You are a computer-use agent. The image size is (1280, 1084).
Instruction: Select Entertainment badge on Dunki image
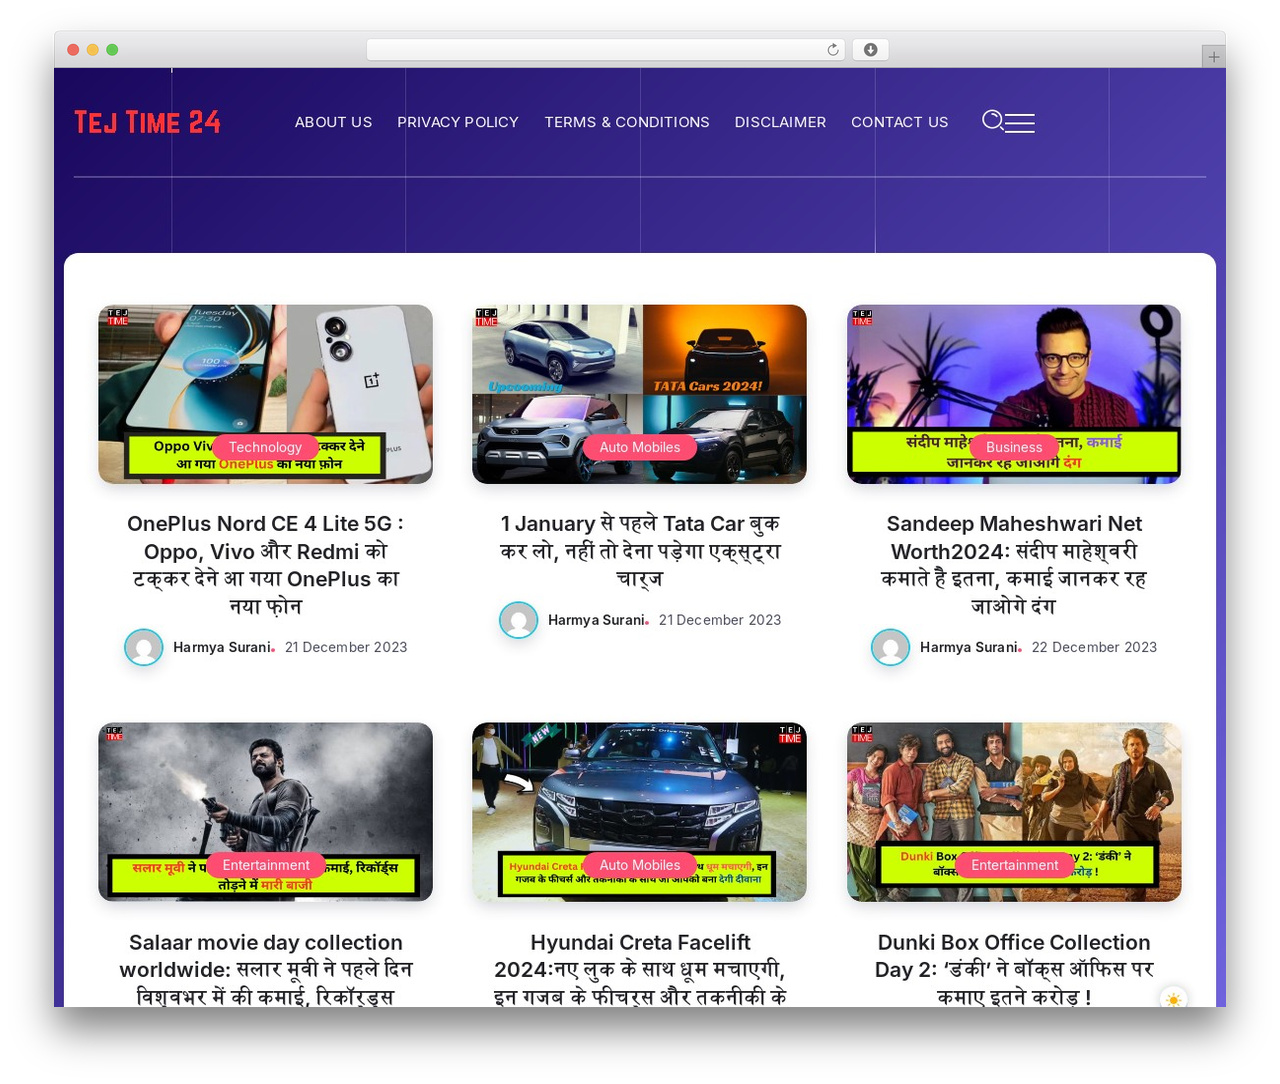1014,865
